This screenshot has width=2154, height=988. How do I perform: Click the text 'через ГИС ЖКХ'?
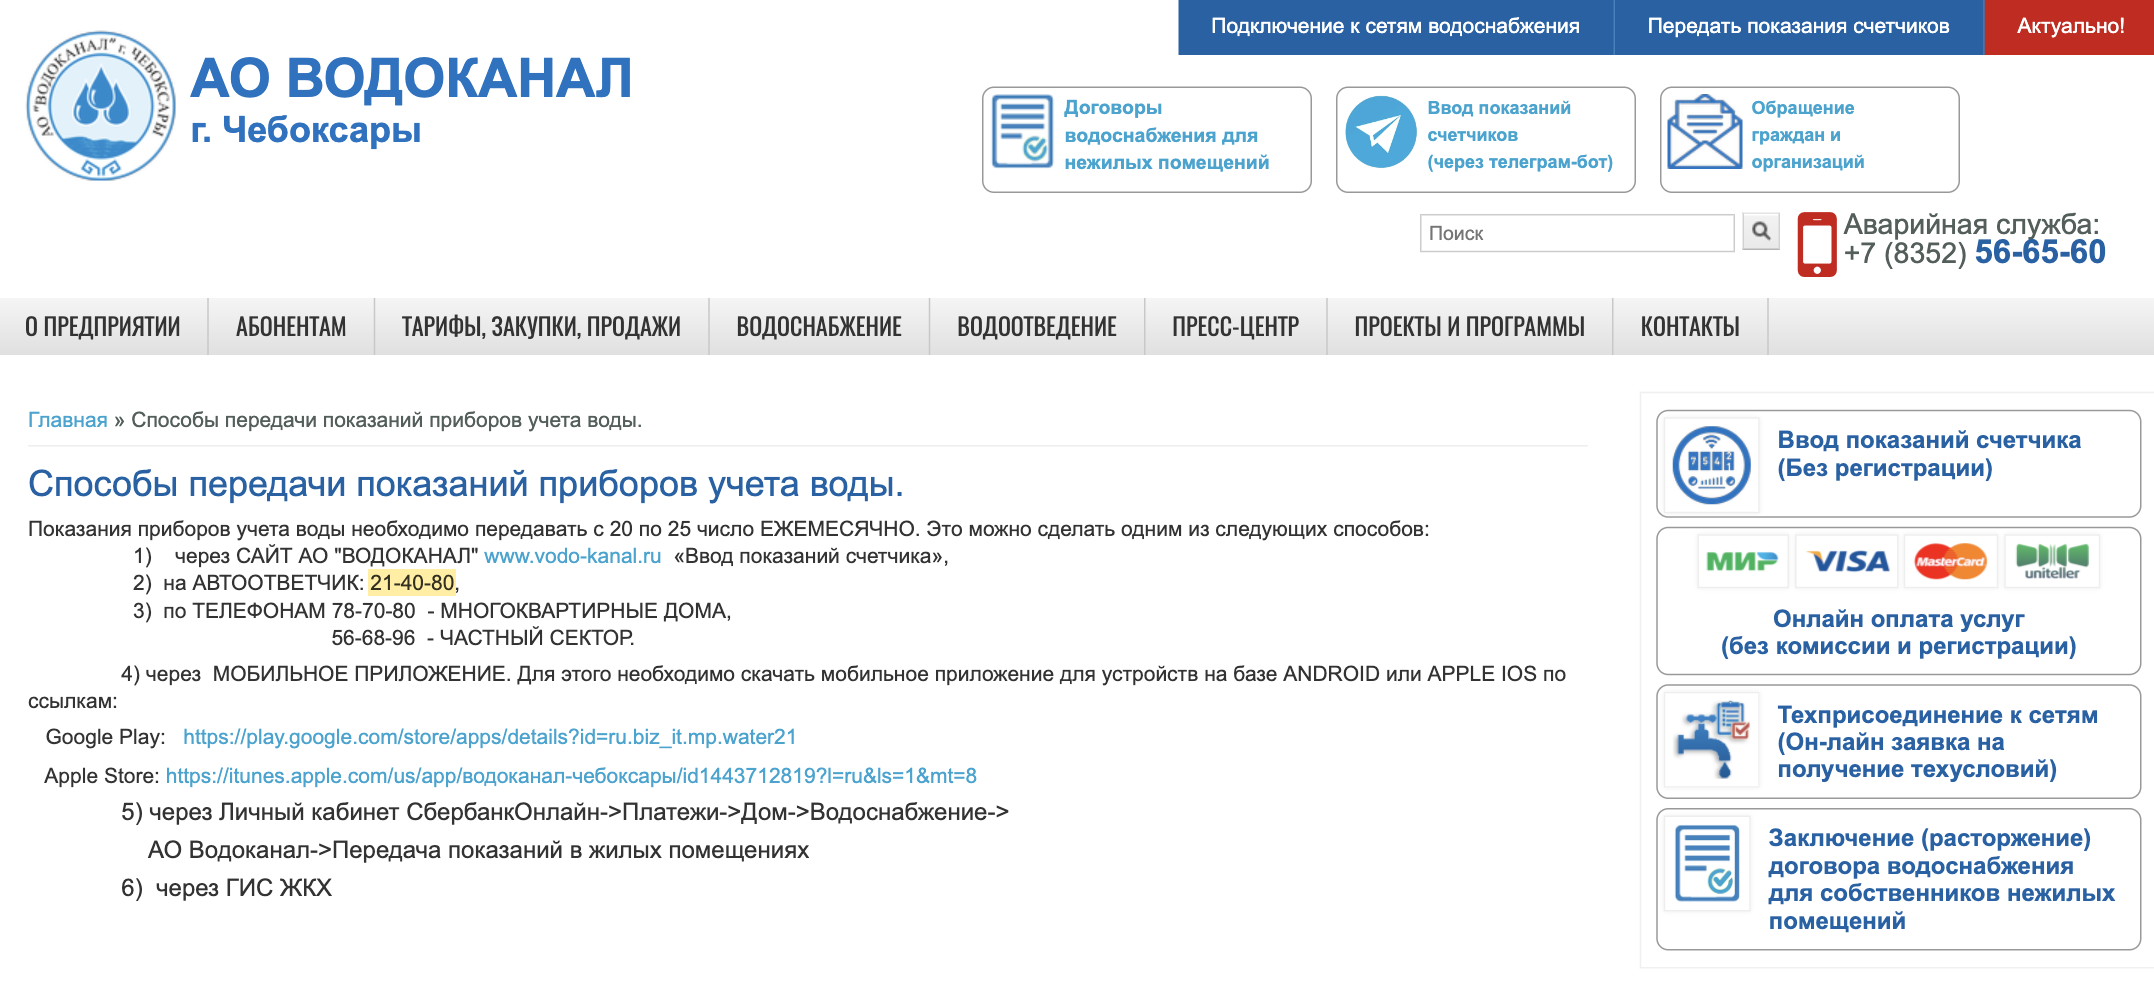[x=243, y=888]
